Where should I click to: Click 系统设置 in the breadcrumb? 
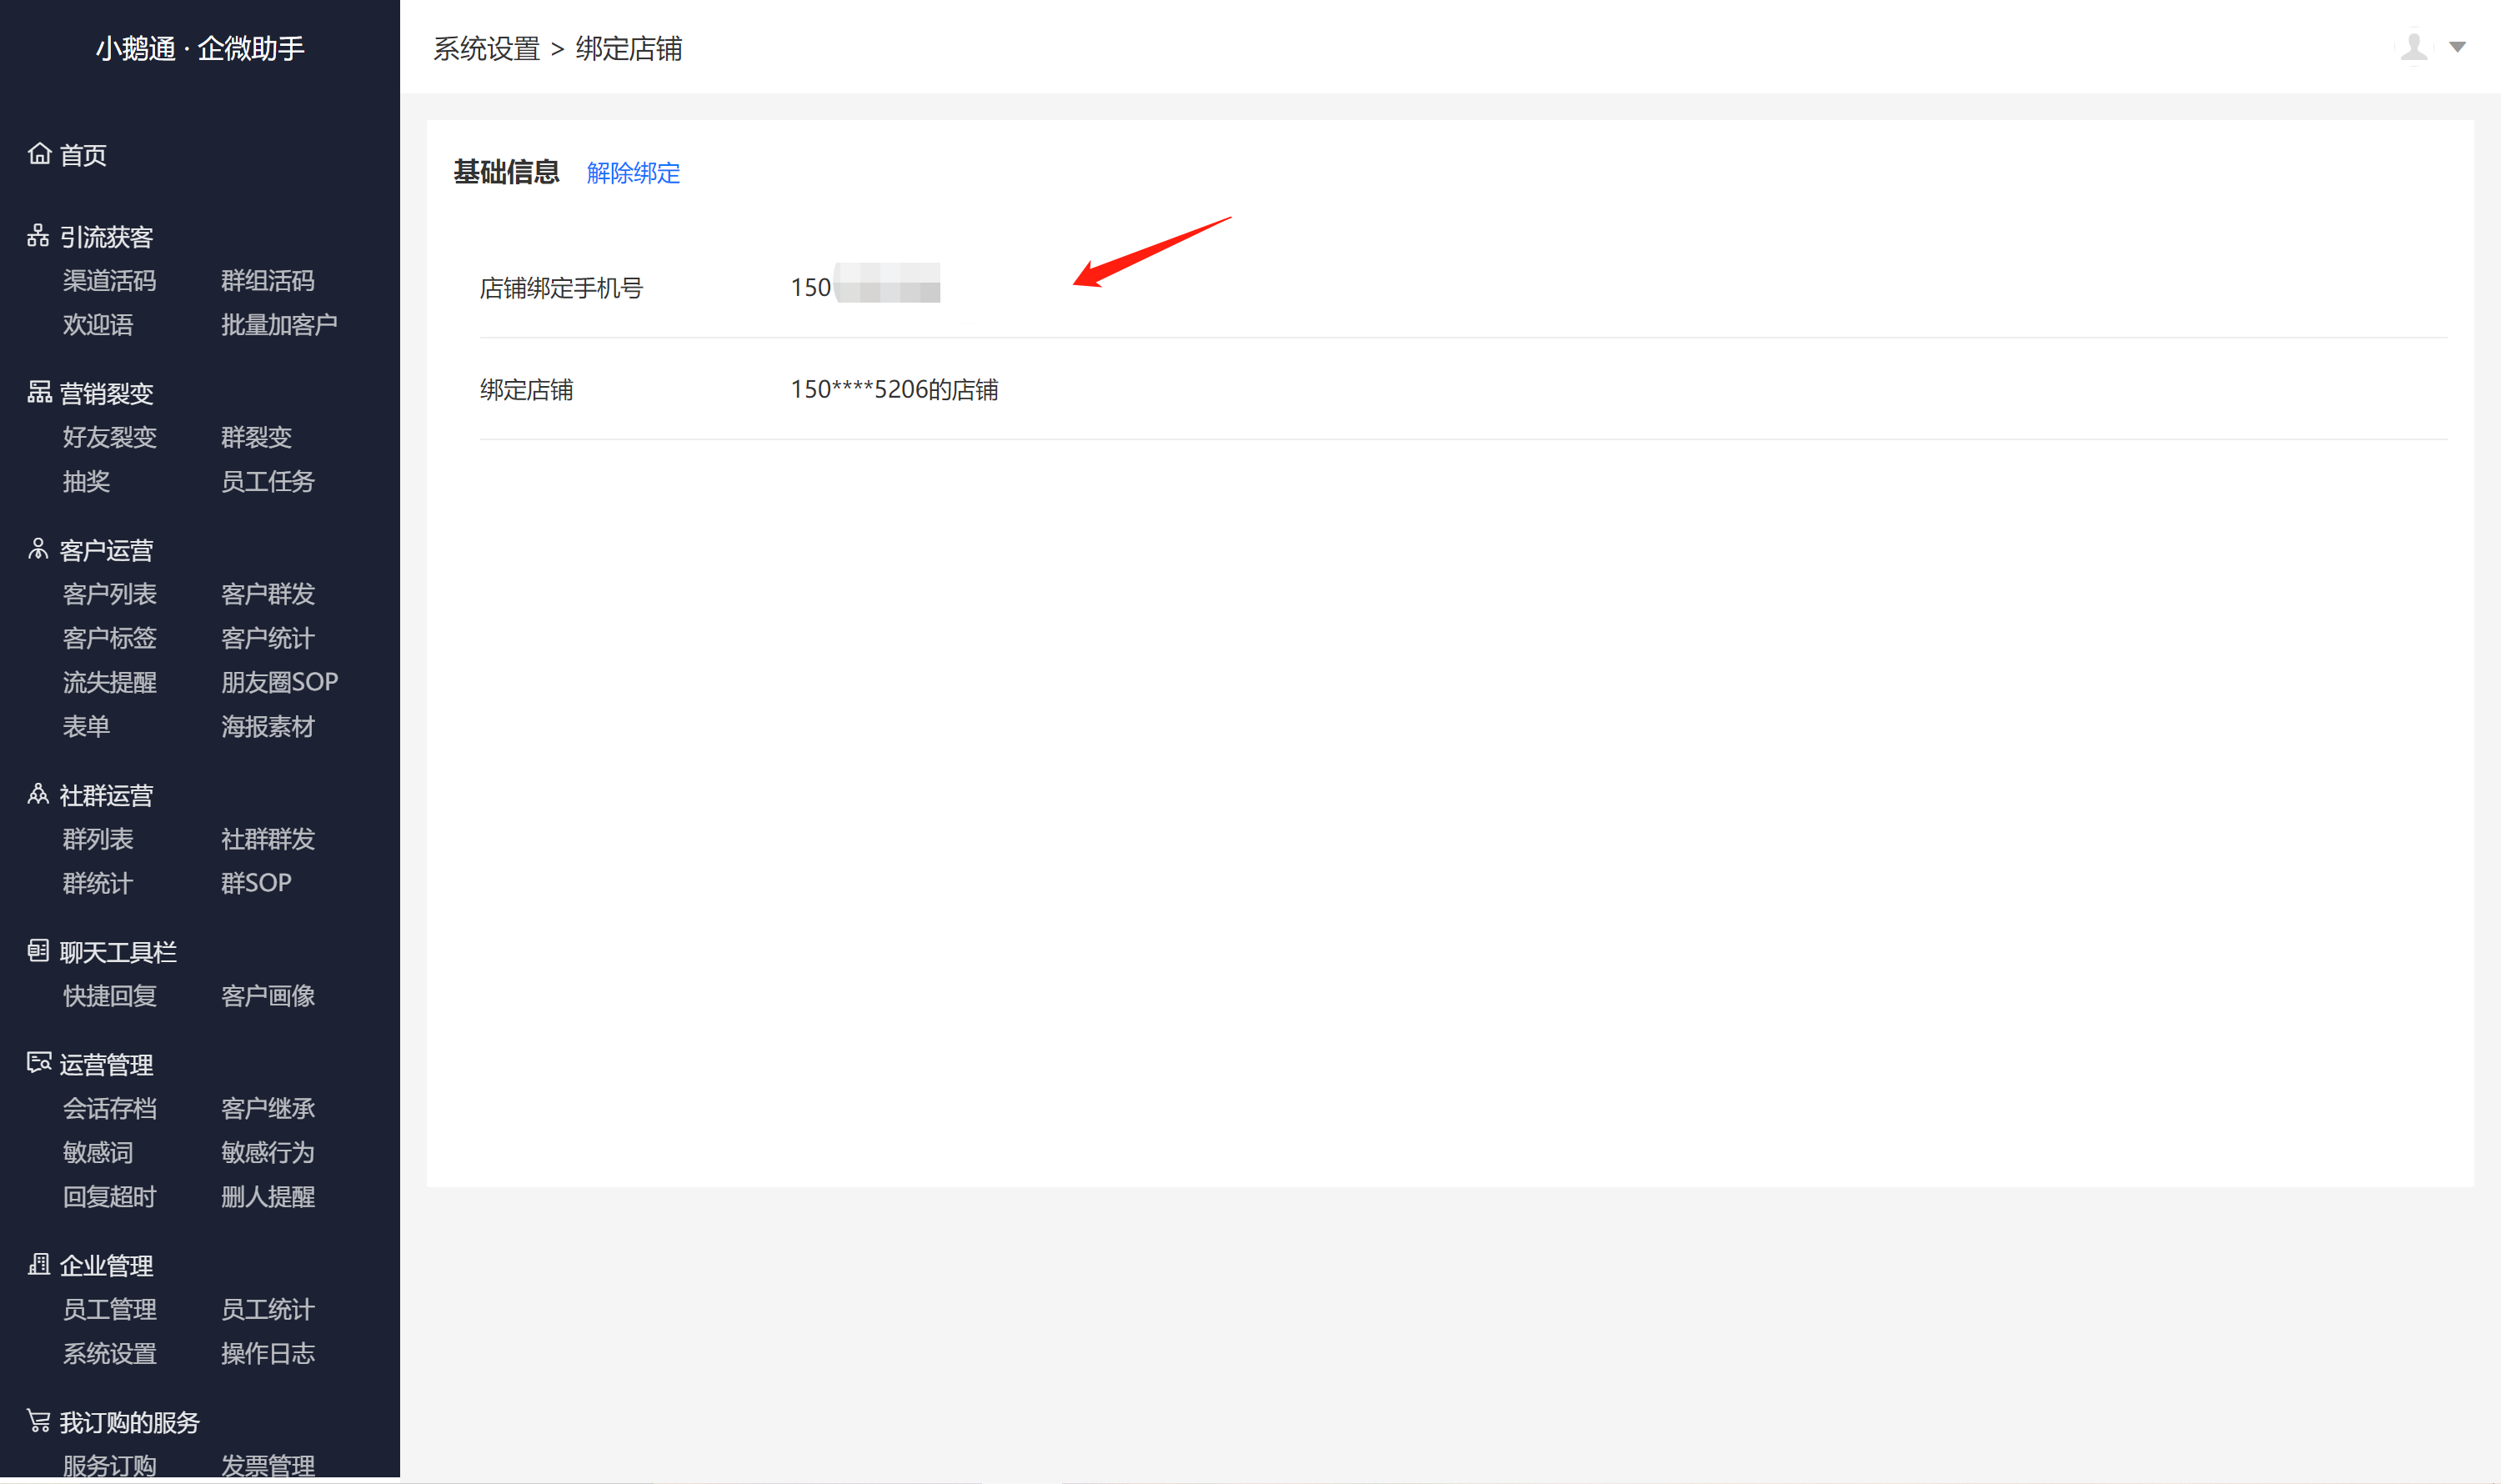click(487, 49)
